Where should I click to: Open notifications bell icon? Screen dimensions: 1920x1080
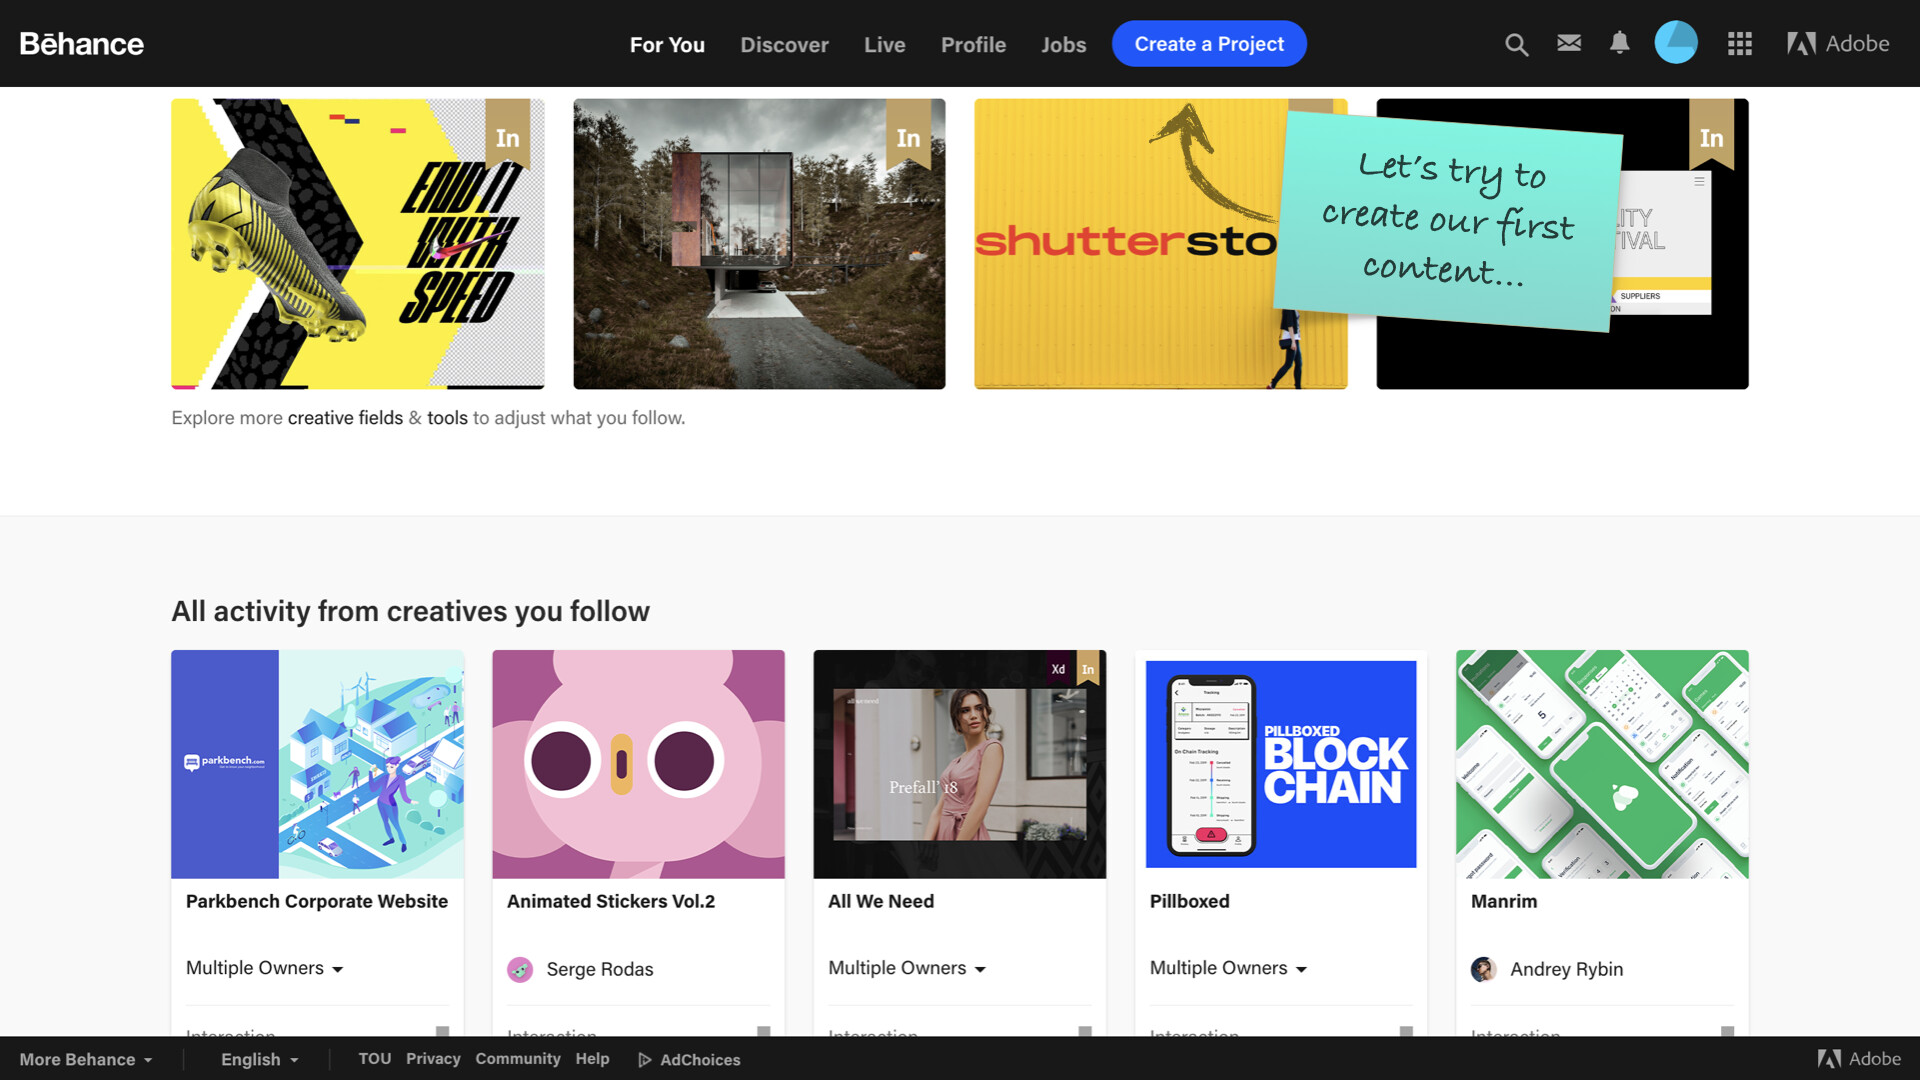coord(1619,43)
